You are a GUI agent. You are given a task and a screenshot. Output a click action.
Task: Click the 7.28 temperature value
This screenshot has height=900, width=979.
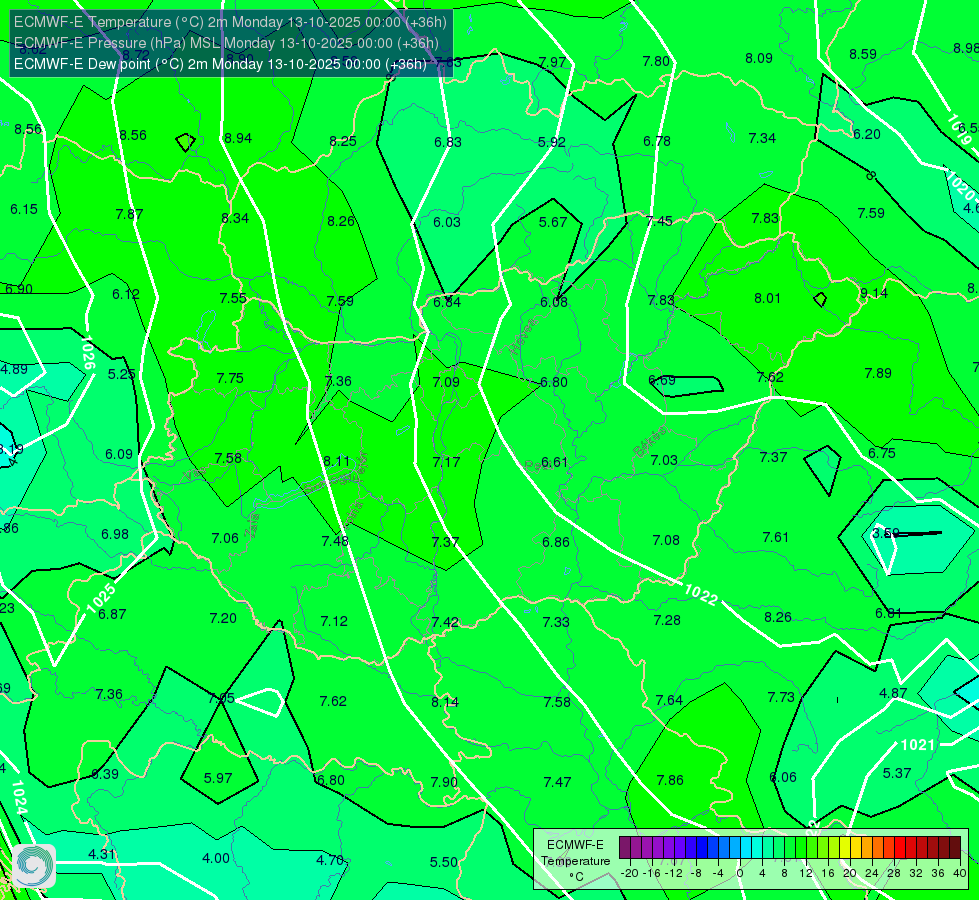[667, 620]
